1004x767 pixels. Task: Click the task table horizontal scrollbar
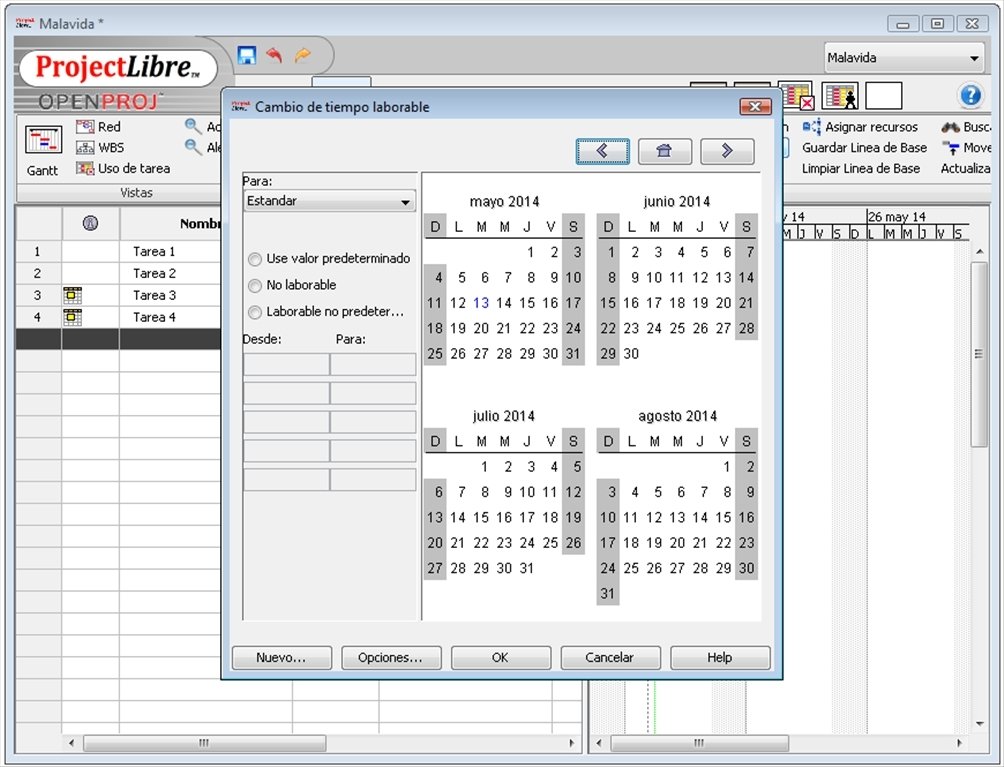click(205, 743)
